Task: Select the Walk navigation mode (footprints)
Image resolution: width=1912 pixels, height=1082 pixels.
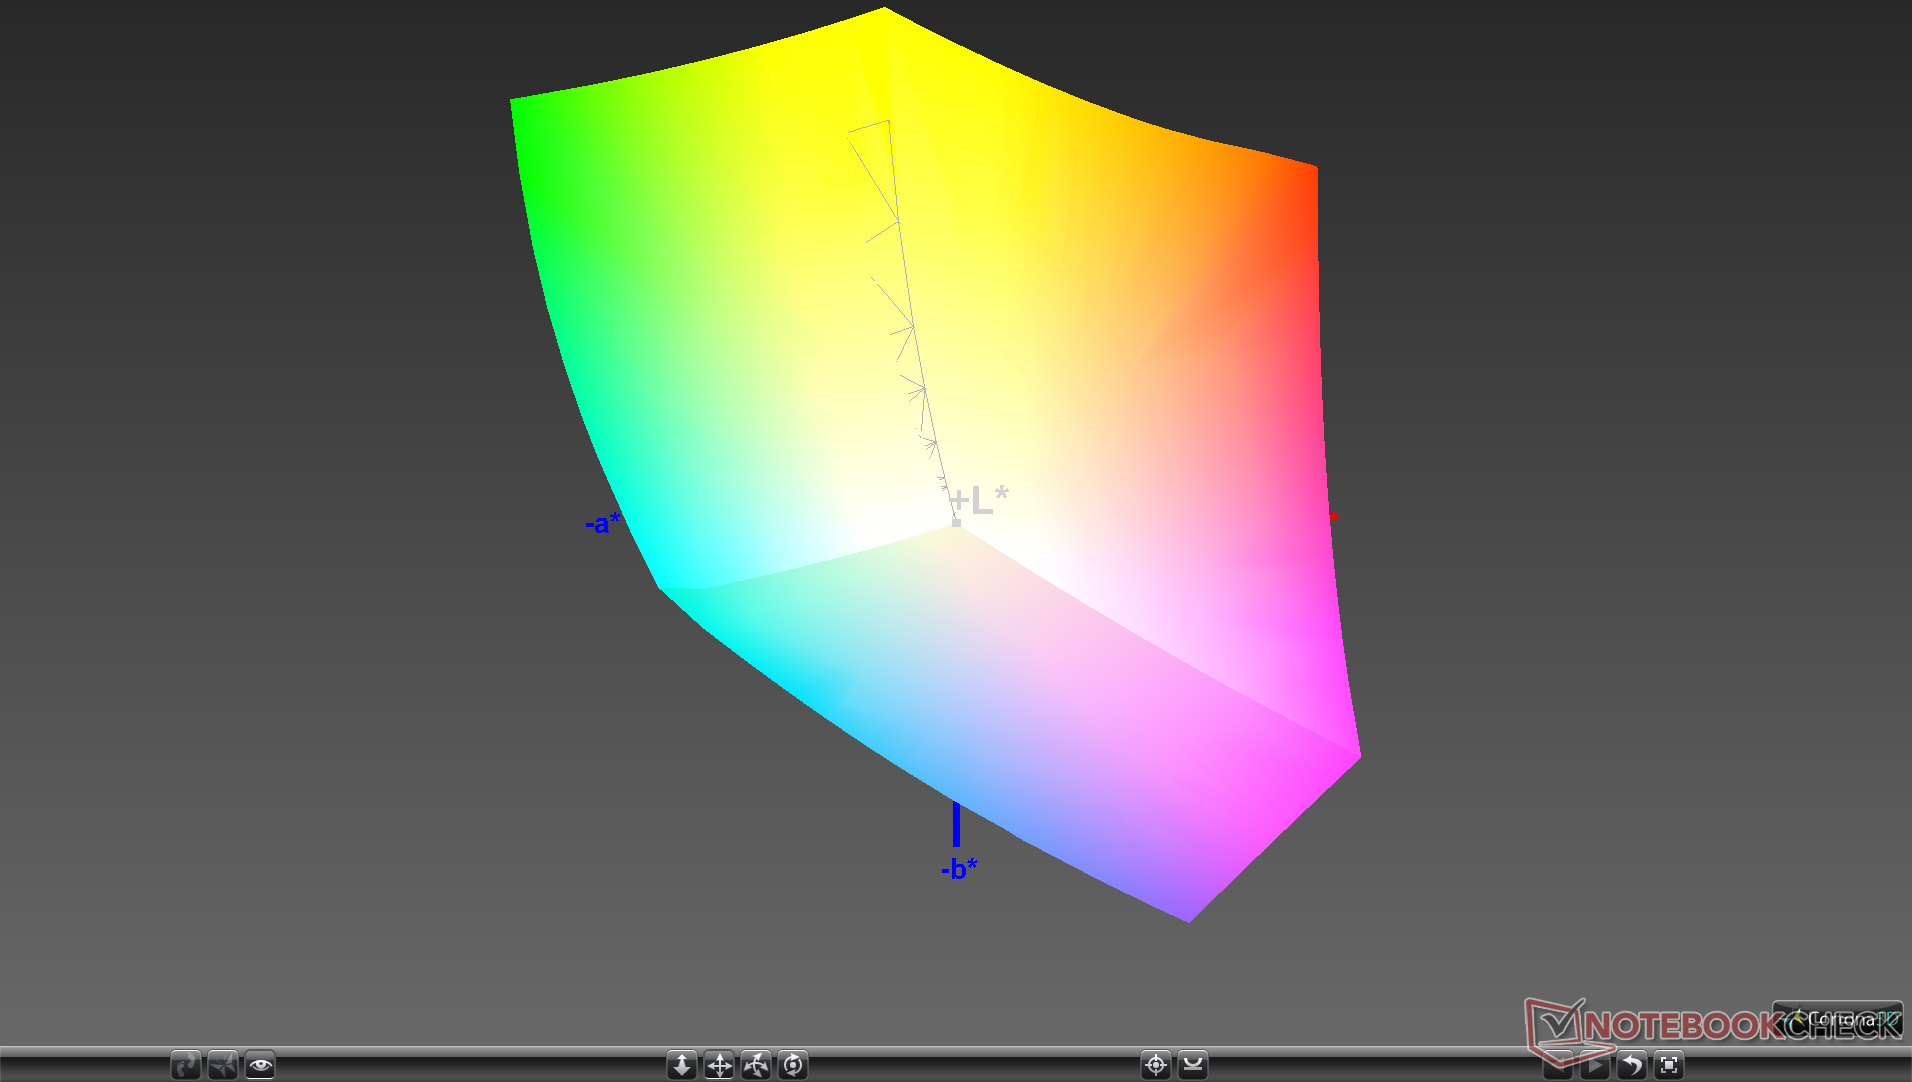Action: [x=186, y=1065]
